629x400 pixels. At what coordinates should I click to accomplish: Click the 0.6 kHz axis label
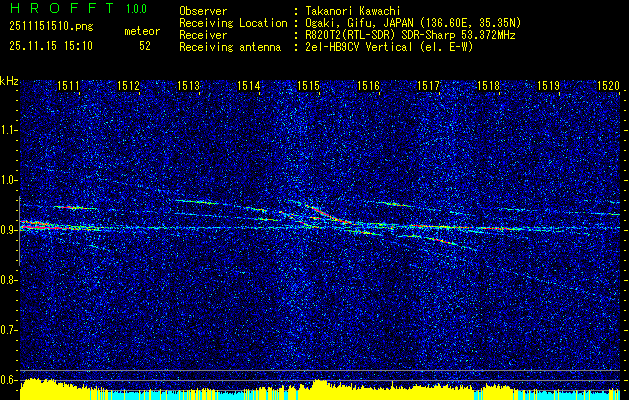coord(8,380)
